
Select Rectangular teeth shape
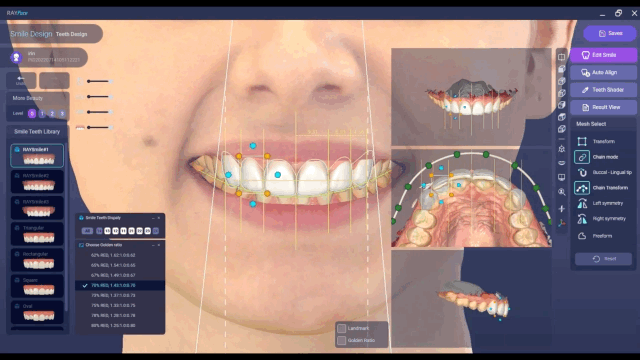[x=37, y=260]
